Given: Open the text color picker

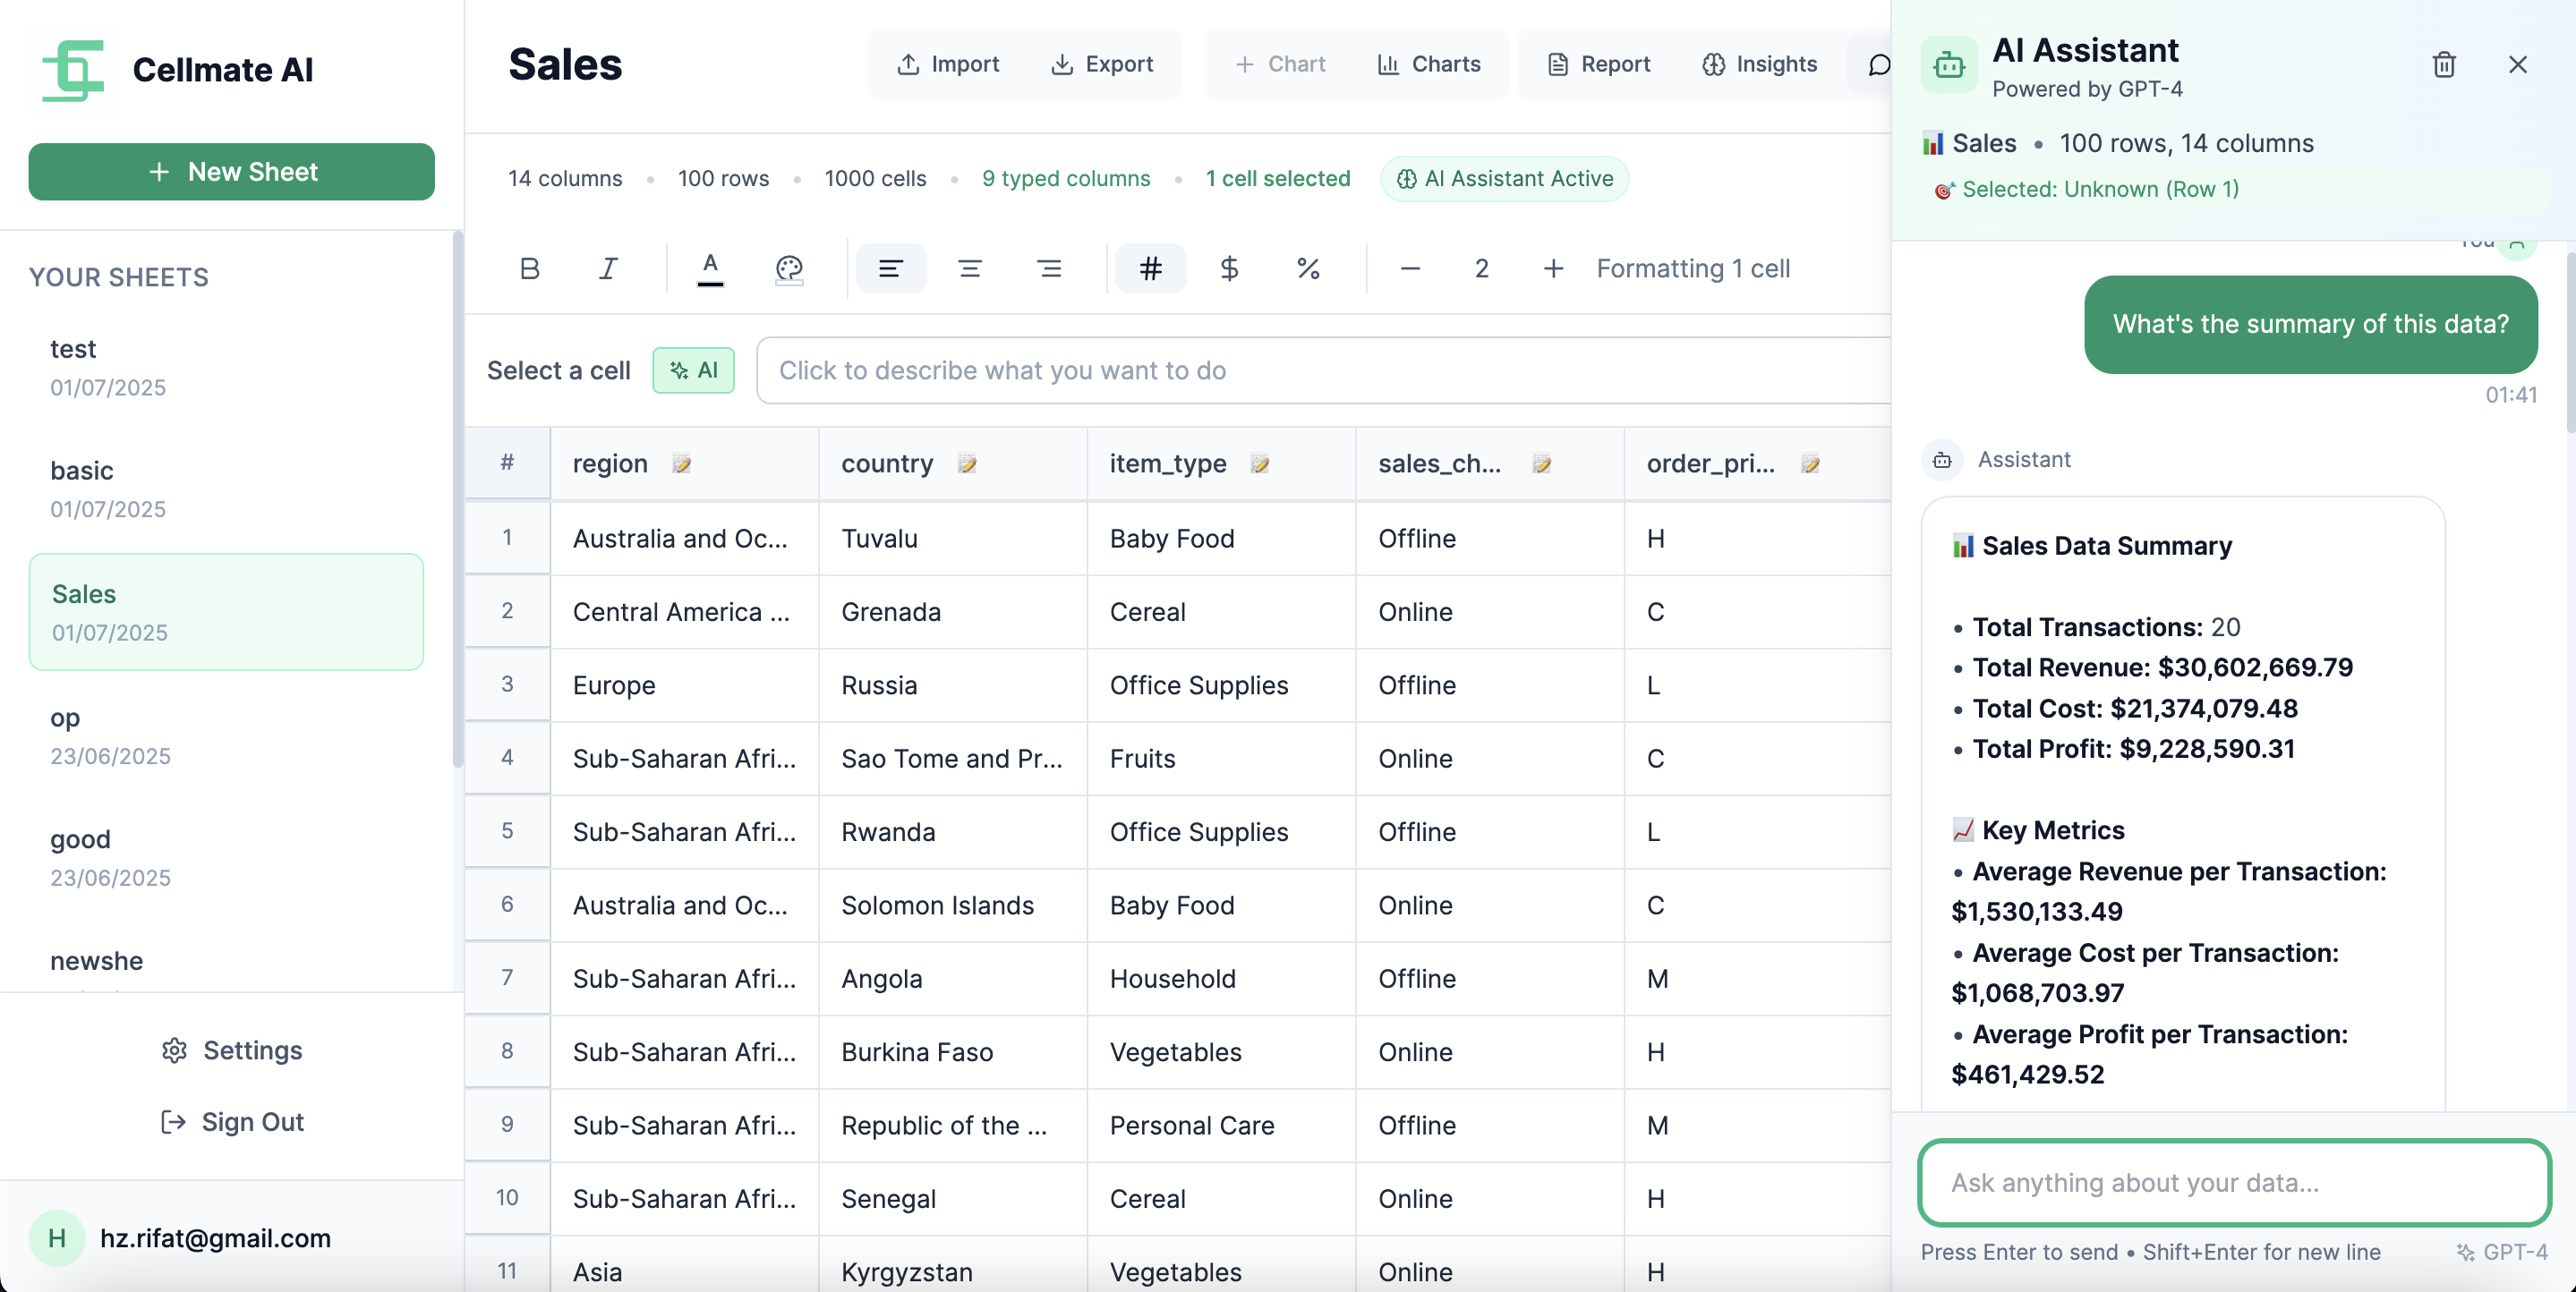Looking at the screenshot, I should (710, 268).
